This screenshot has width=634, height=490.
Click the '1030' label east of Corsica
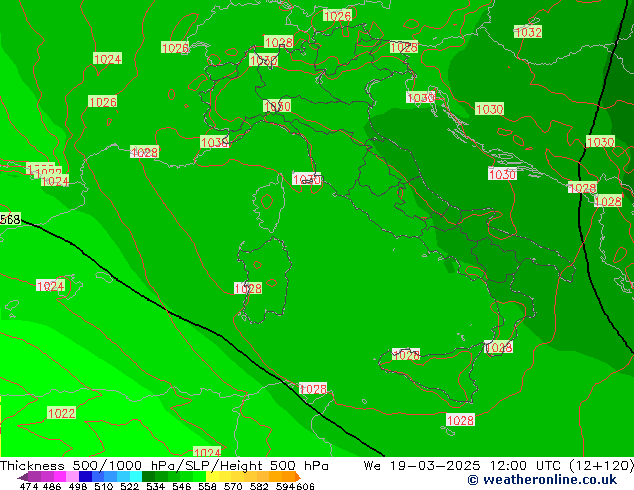306,179
